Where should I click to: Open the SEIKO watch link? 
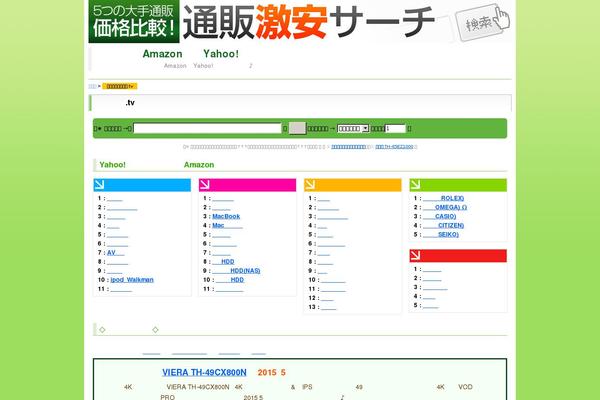(441, 235)
